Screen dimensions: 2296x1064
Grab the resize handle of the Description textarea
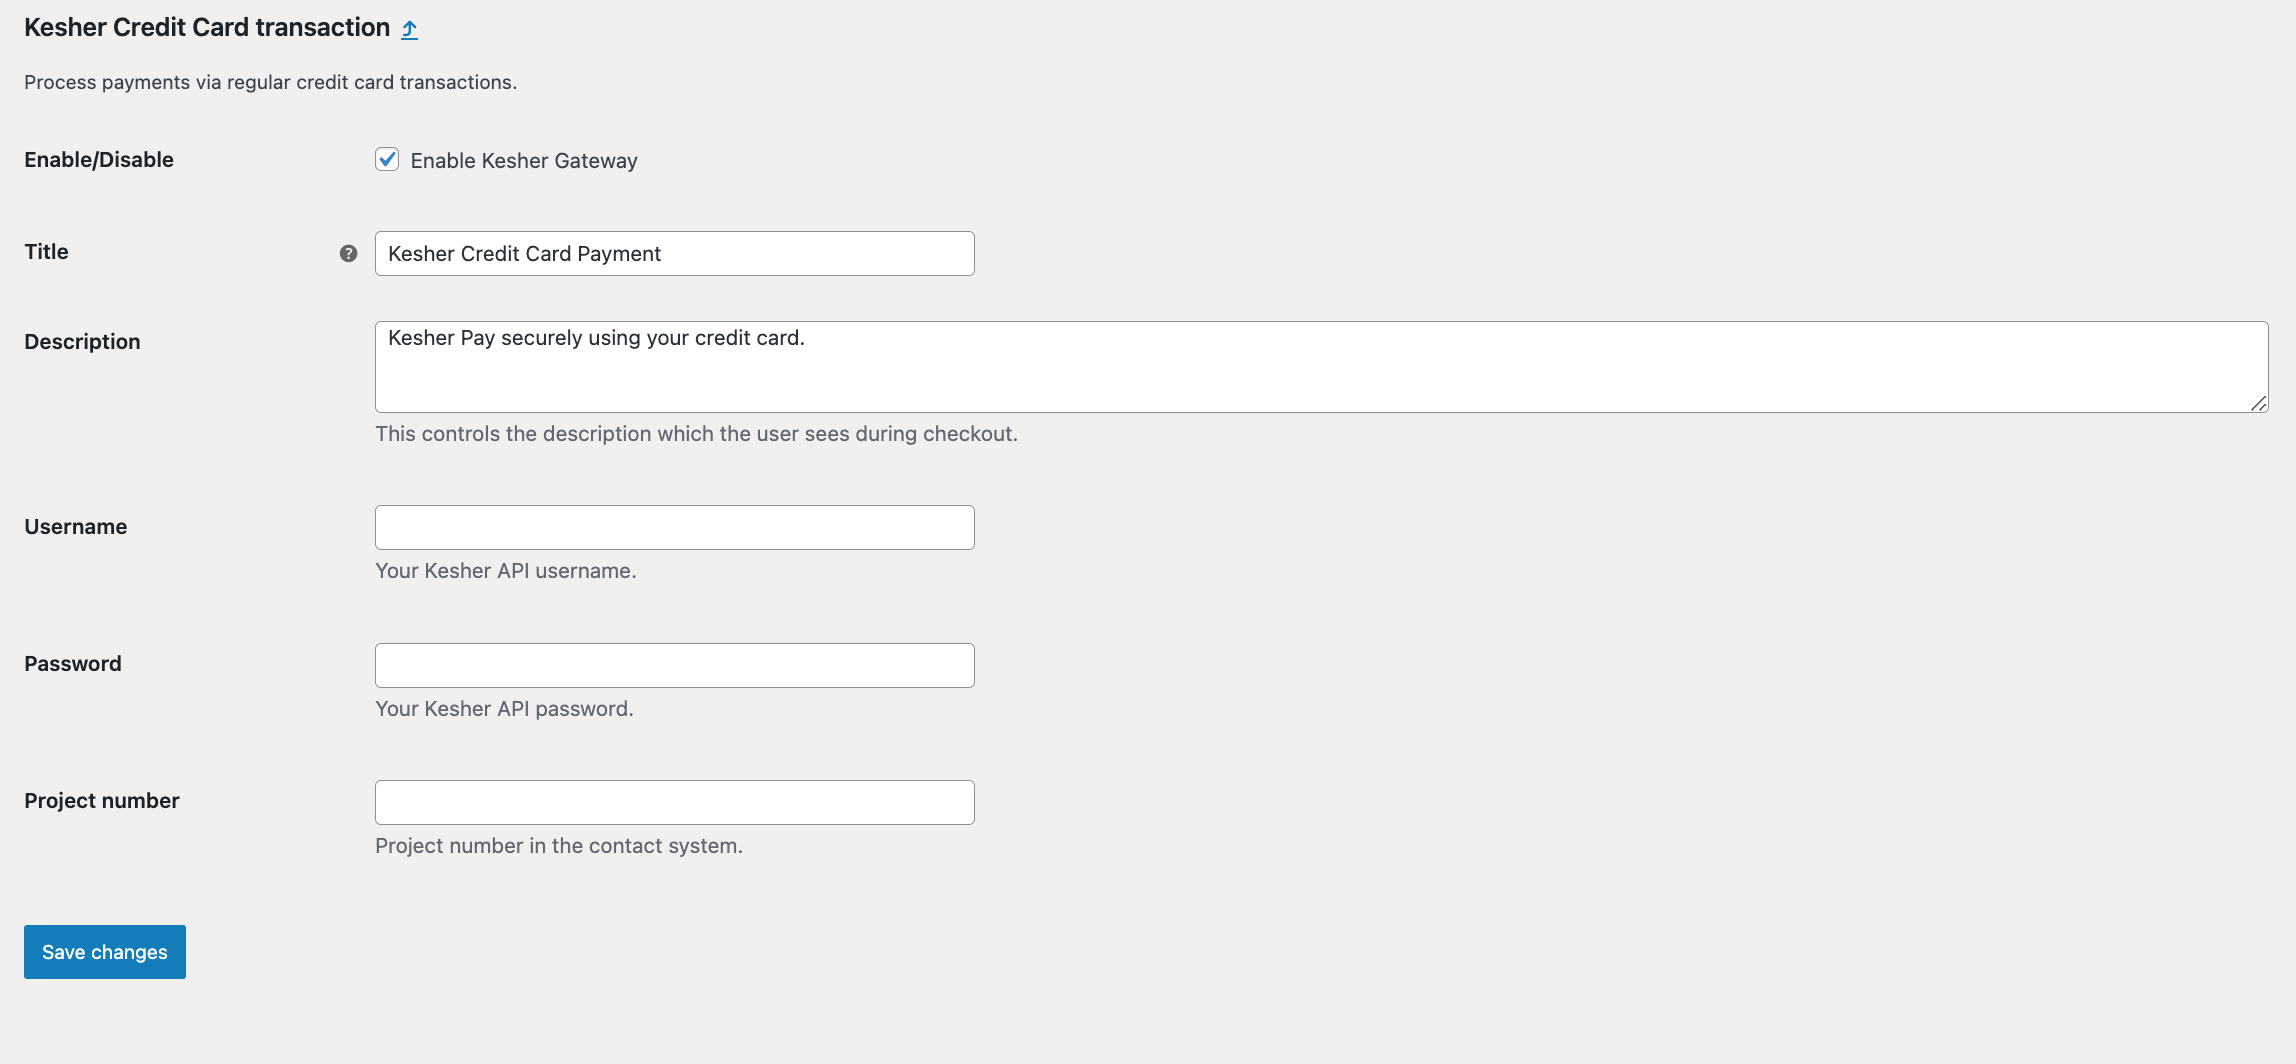click(x=2258, y=403)
